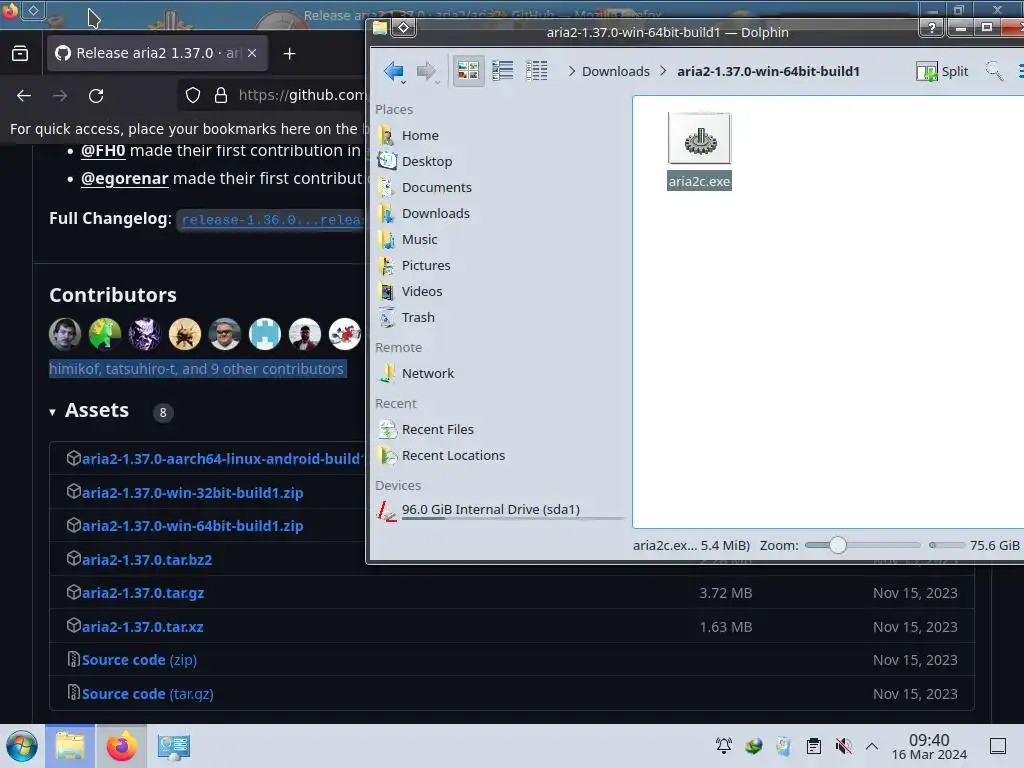Open the system settings taskbar icon
The height and width of the screenshot is (768, 1024).
[174, 746]
